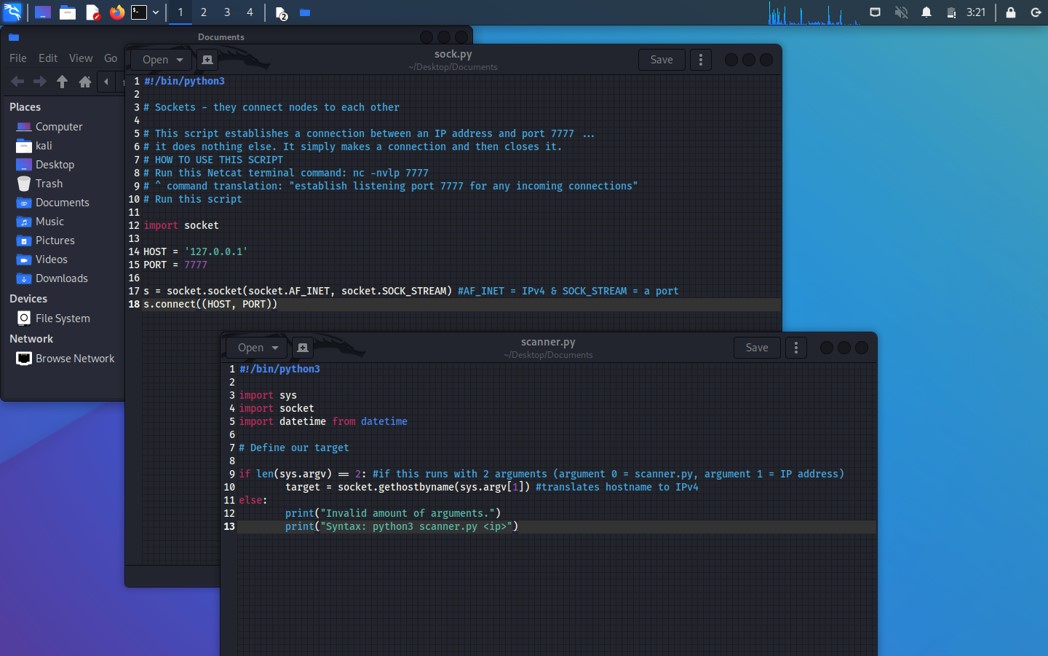Open the network connection tray icon
Screen dimensions: 1048x656
pyautogui.click(x=875, y=12)
